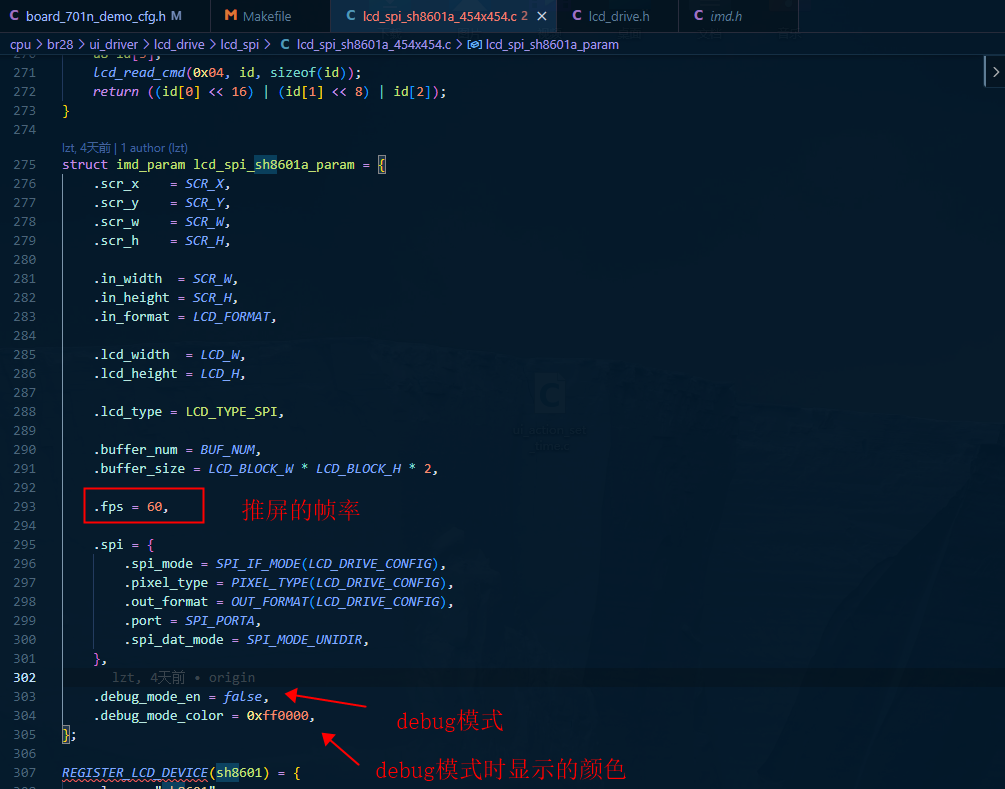Click the C file icon in the breadcrumb path
This screenshot has height=789, width=1005.
click(x=285, y=44)
